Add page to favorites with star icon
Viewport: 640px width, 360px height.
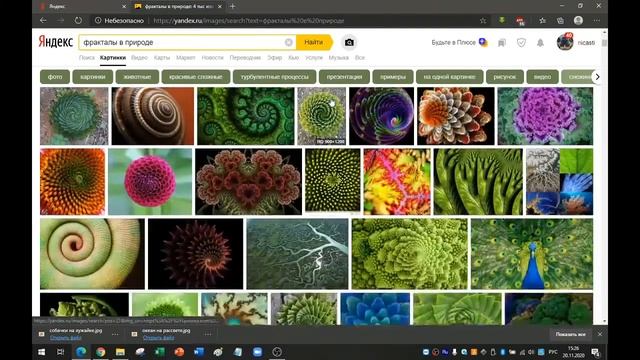click(483, 20)
